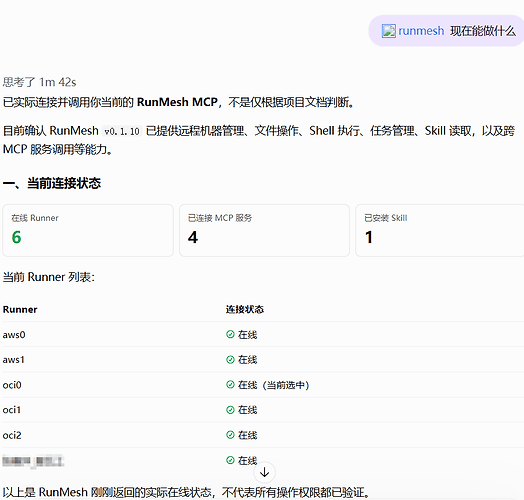This screenshot has width=524, height=500.
Task: Click the scroll-to-bottom arrow button
Action: (264, 472)
